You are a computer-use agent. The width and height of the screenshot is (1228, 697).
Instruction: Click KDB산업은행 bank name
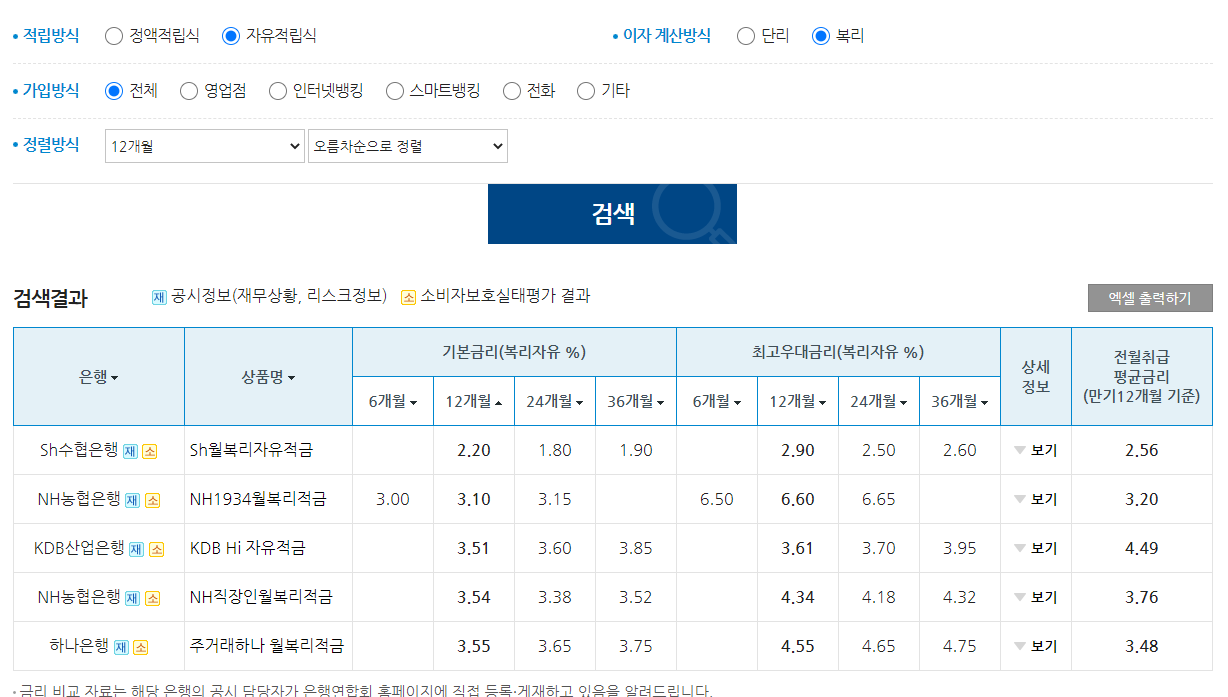coord(79,549)
